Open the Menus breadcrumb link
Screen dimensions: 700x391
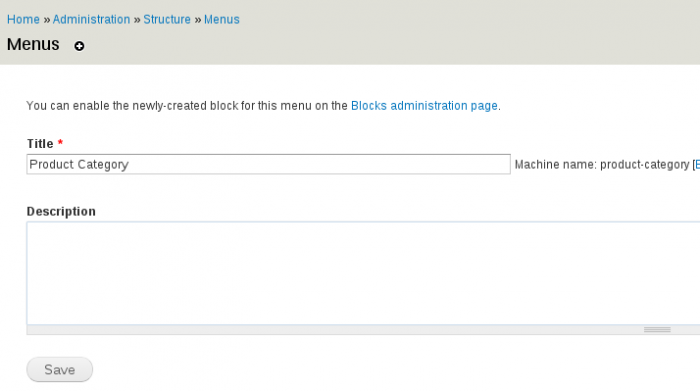pyautogui.click(x=222, y=20)
